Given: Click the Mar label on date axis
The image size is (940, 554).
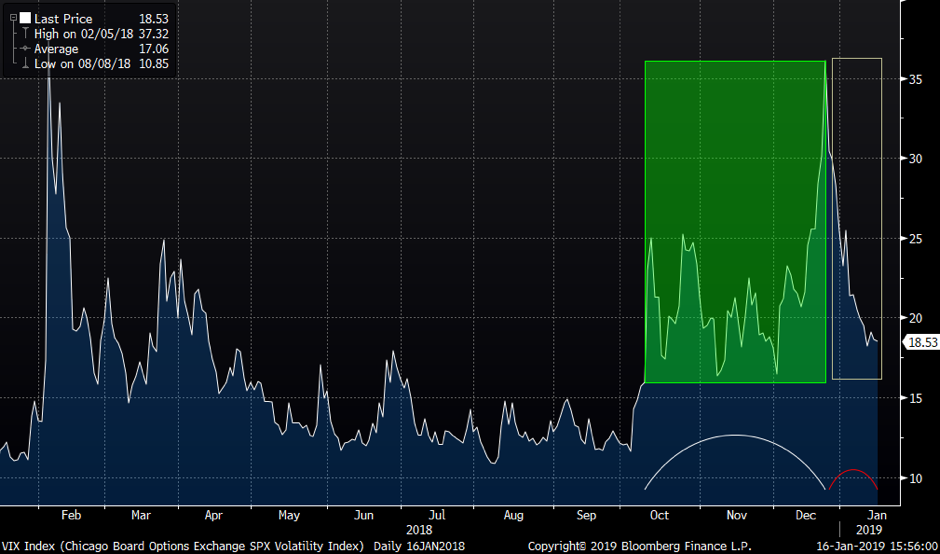Looking at the screenshot, I should [141, 516].
